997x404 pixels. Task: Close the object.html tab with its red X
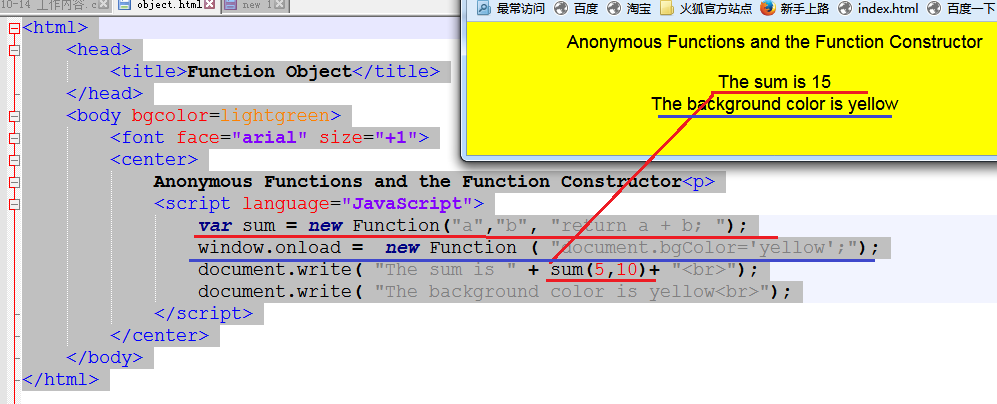click(210, 6)
